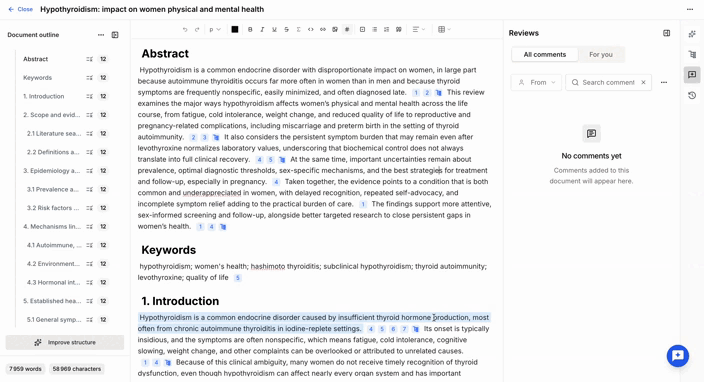
Task: Select outline item 2.1 Literature sea...
Action: click(x=54, y=134)
